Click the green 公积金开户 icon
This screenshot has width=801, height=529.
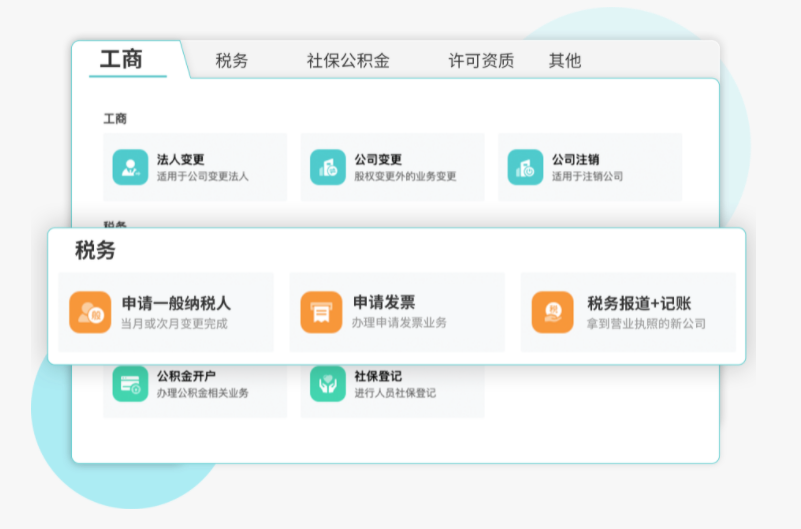(130, 384)
